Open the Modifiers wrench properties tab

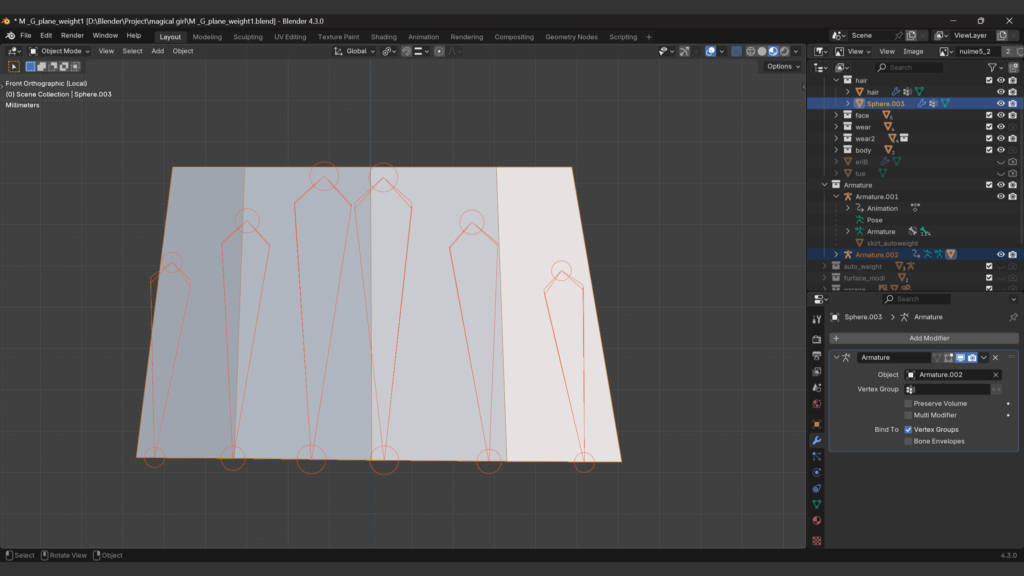point(817,440)
